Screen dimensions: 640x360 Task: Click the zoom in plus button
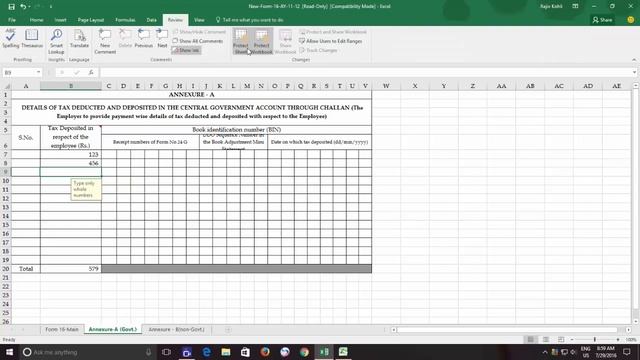click(618, 340)
